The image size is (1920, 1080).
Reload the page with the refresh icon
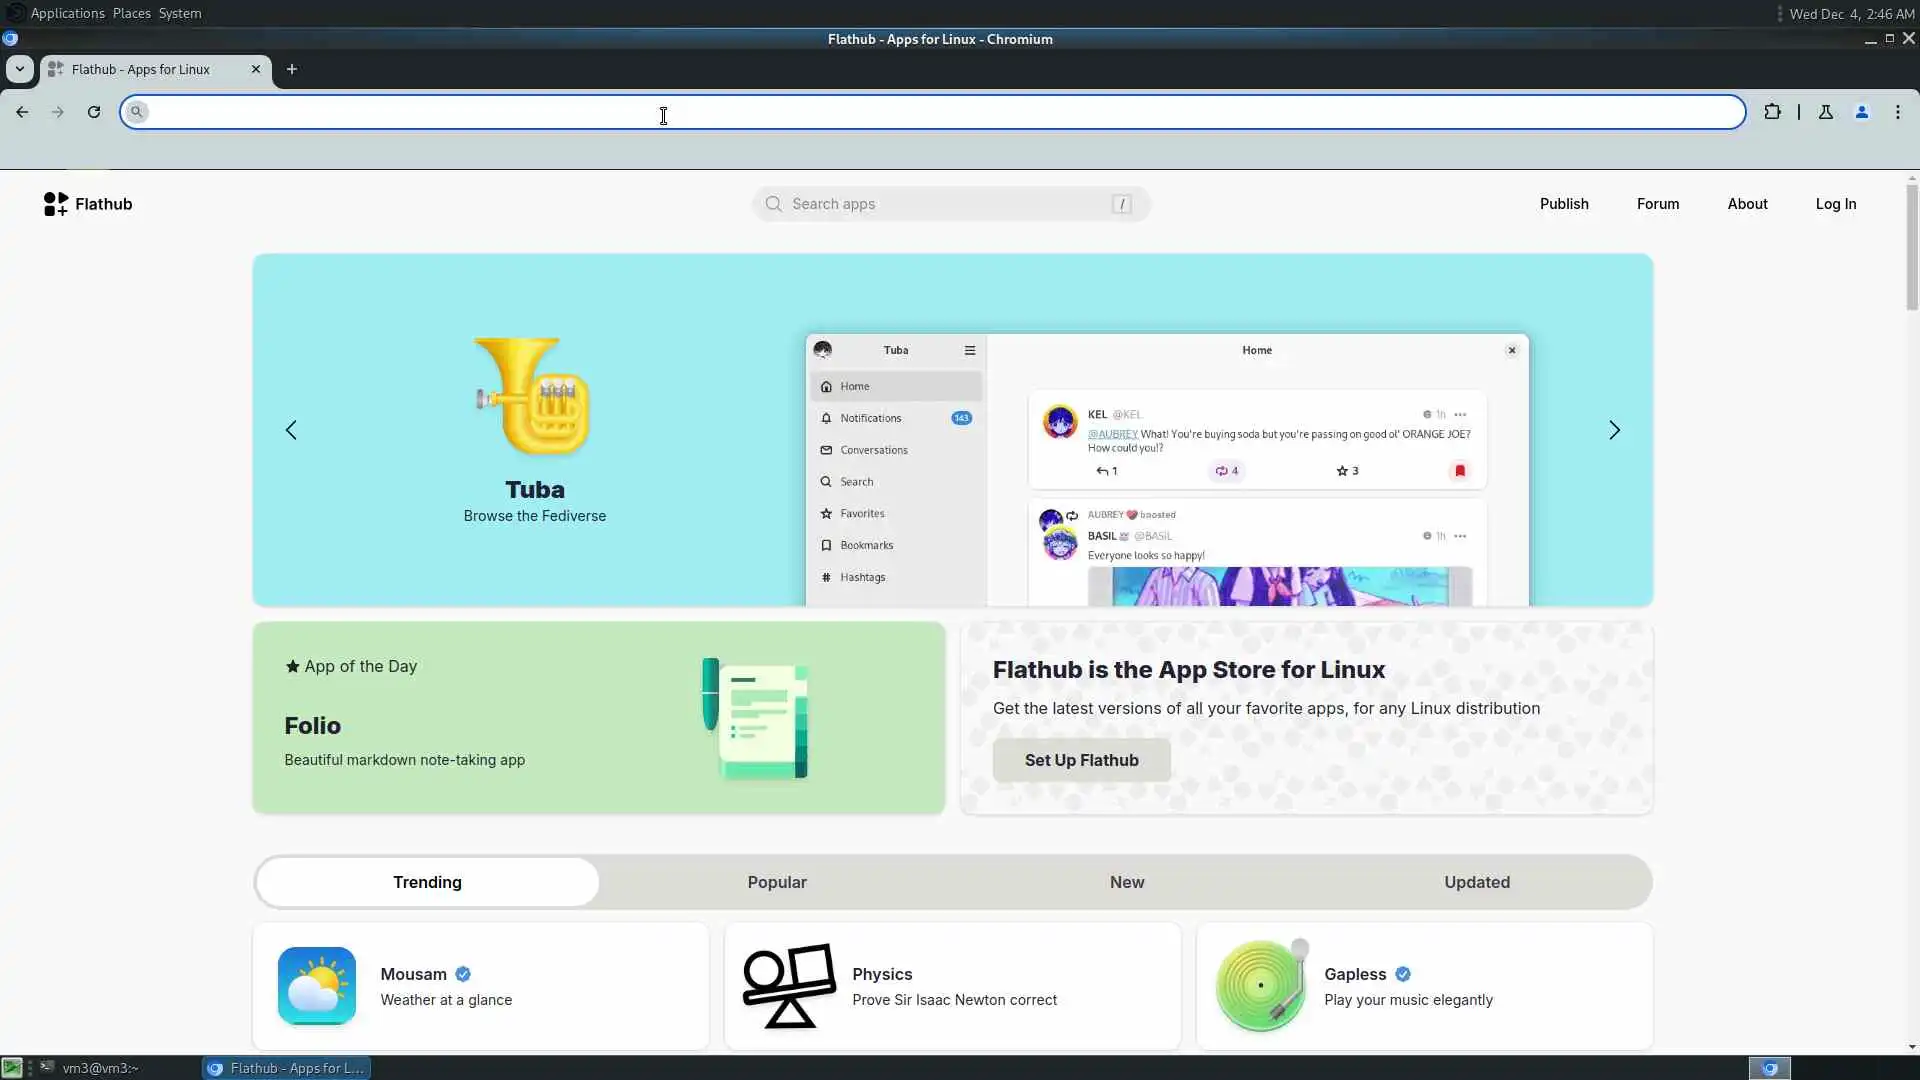pos(94,112)
